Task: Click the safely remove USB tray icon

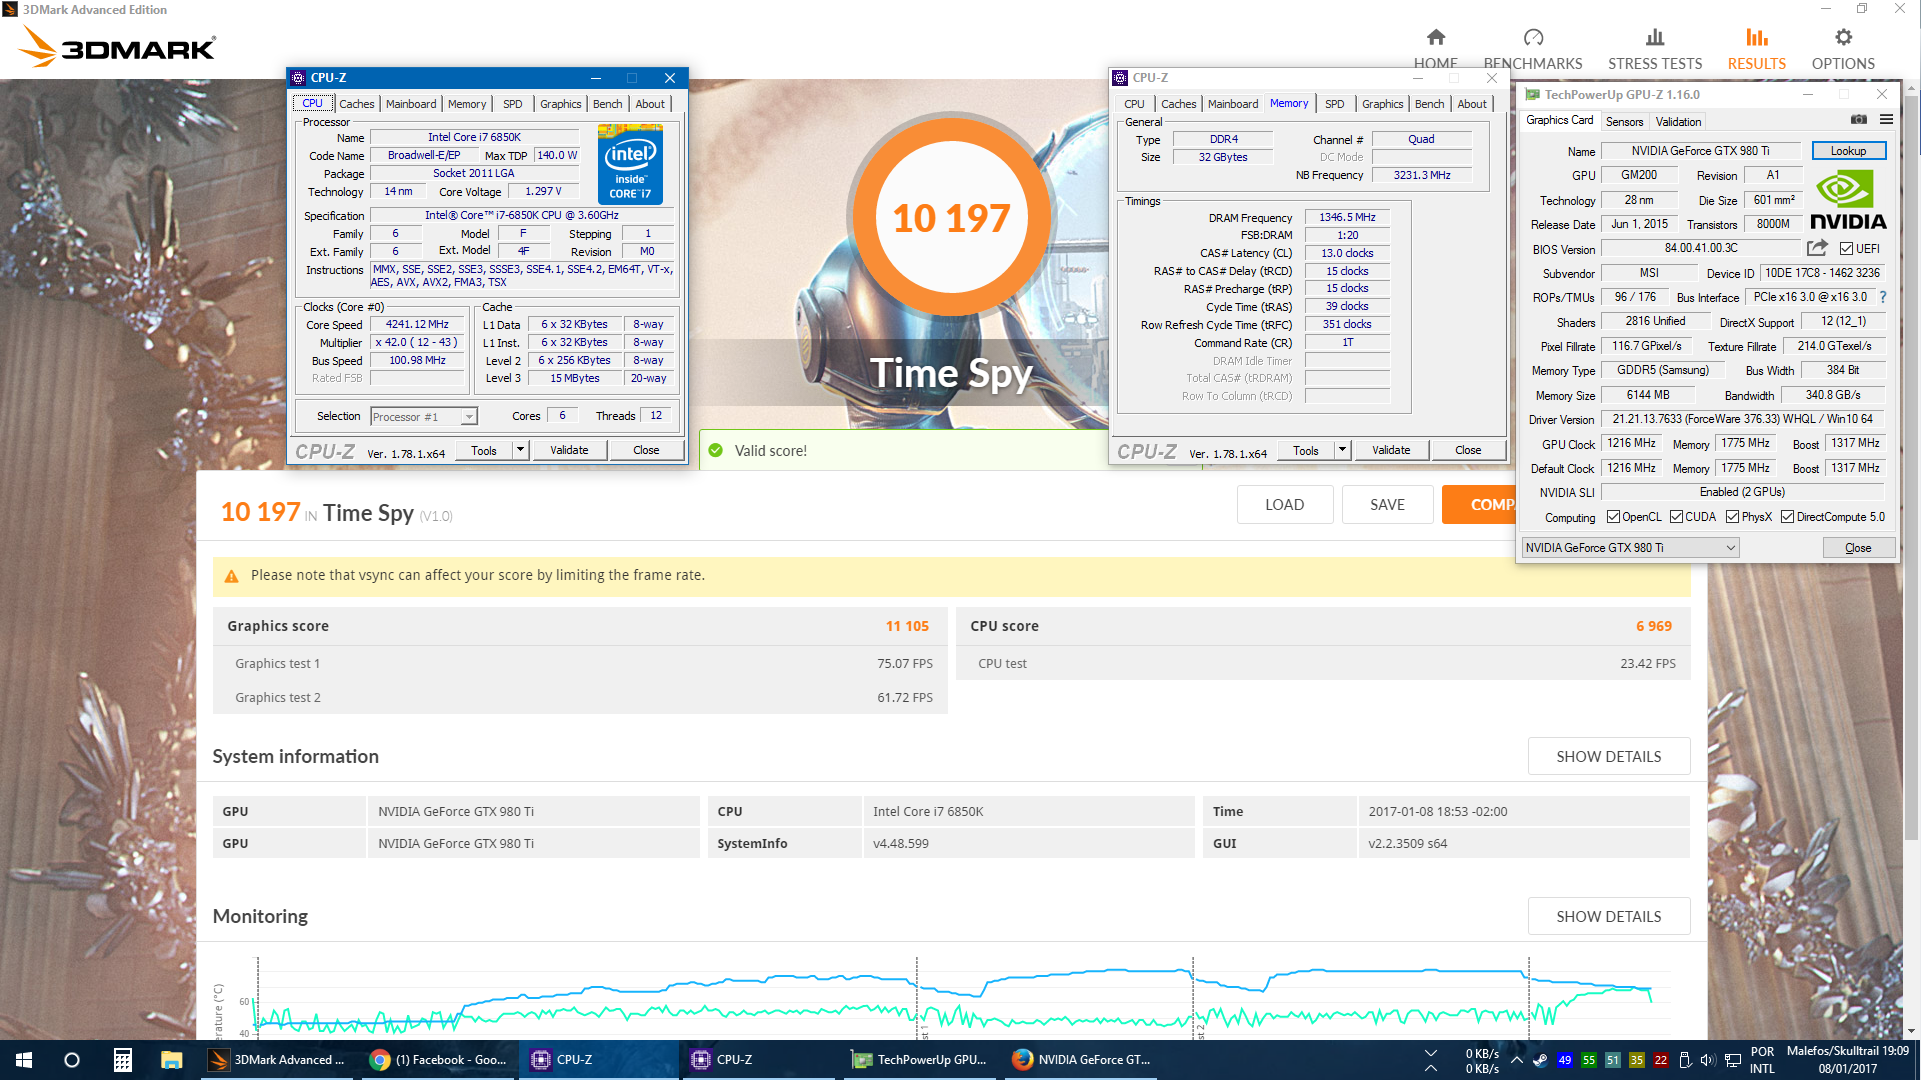Action: [x=1684, y=1060]
